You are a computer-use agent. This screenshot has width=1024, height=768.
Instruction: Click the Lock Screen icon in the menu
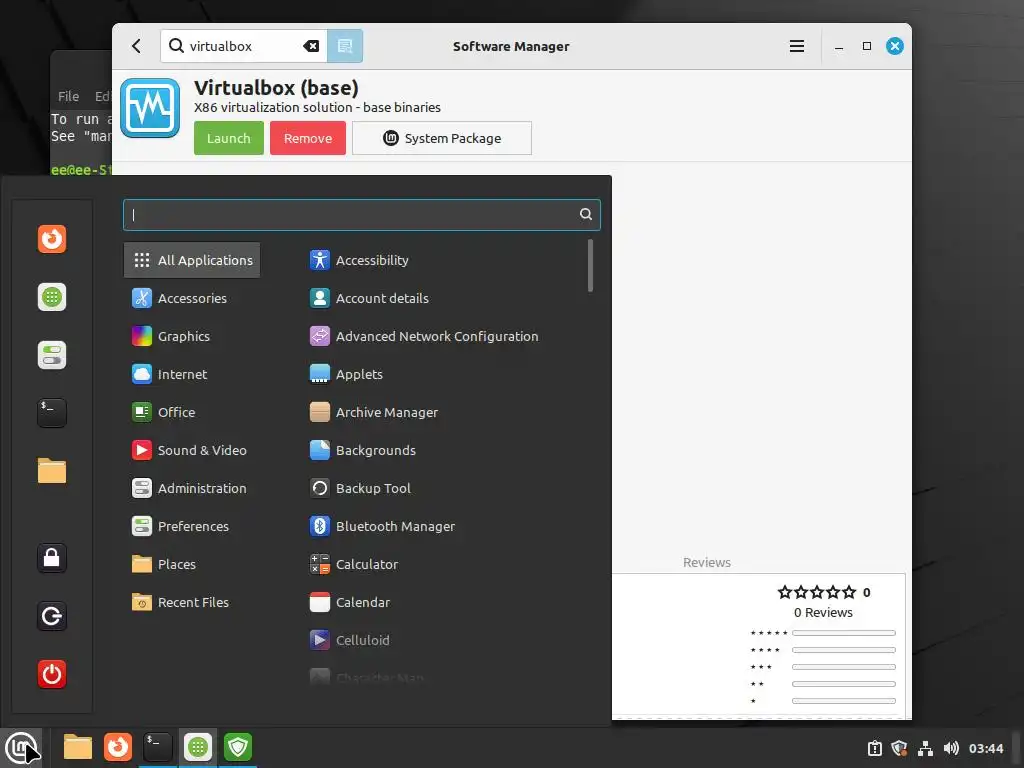(x=52, y=558)
